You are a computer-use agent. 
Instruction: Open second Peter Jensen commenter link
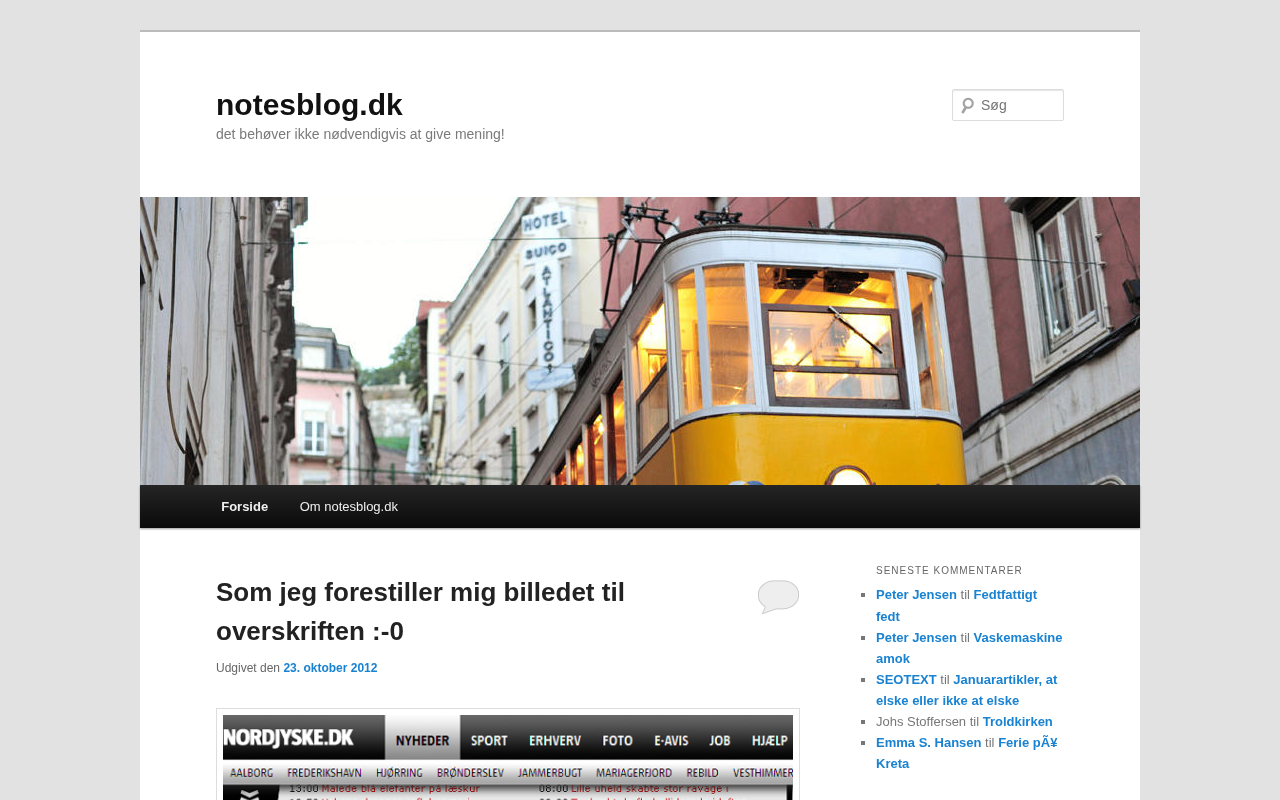916,638
